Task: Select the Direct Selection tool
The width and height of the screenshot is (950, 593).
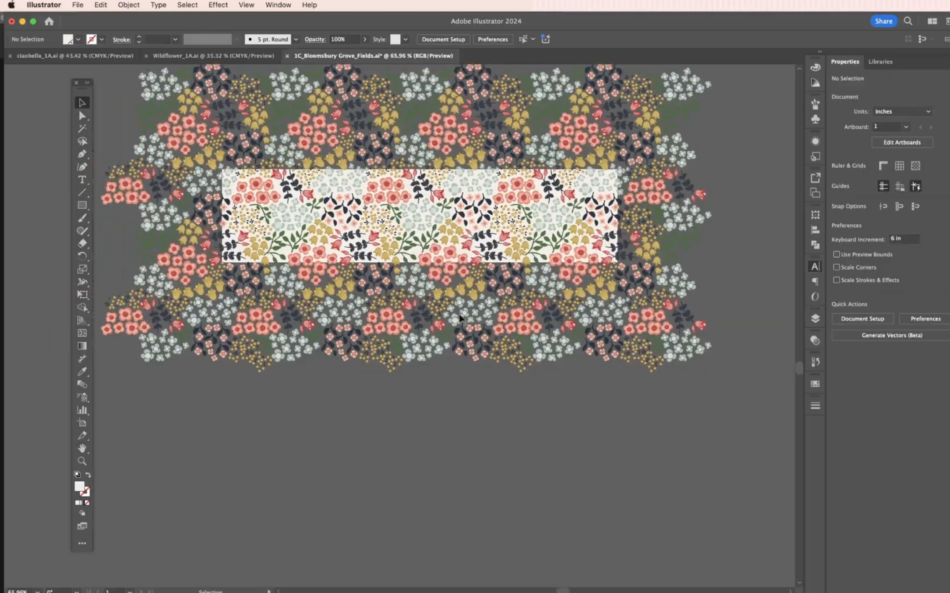Action: (82, 116)
